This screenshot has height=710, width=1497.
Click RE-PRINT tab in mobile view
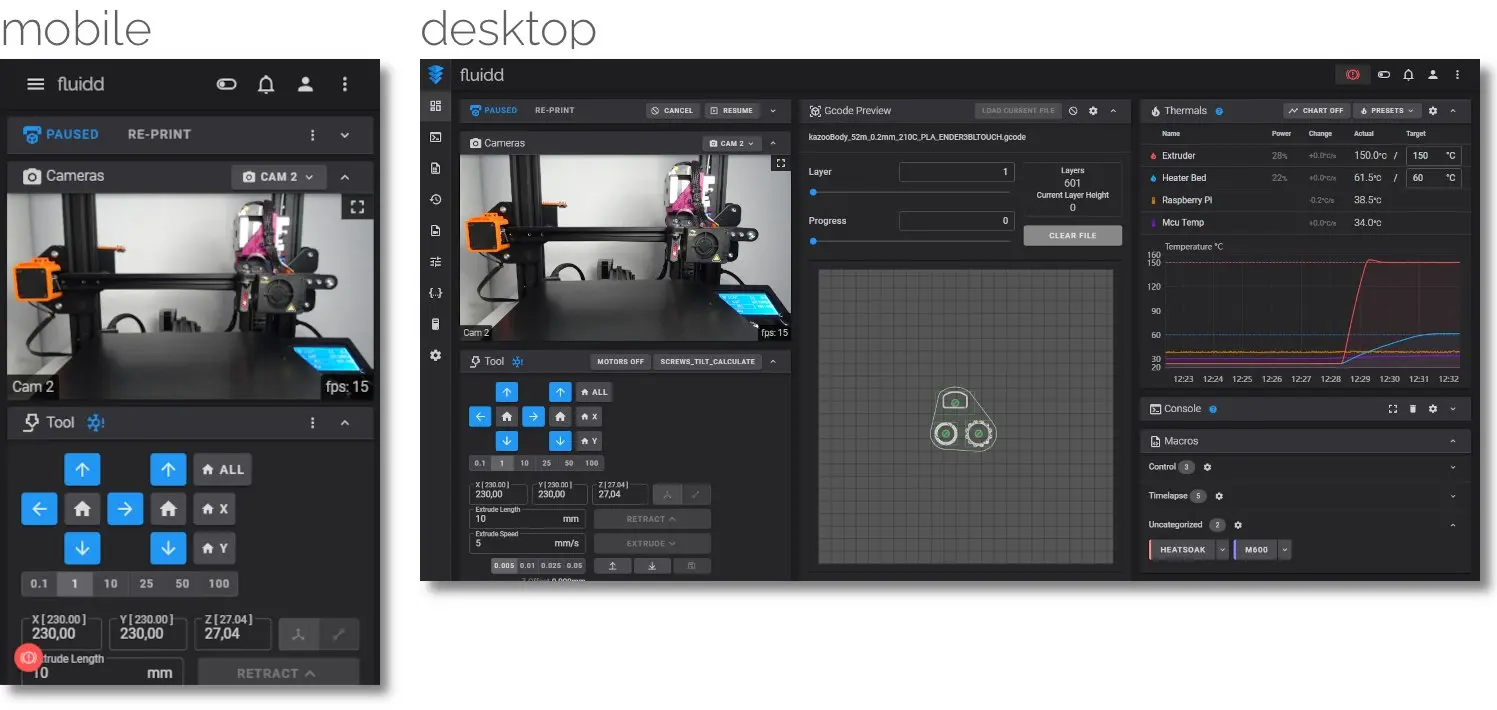[x=159, y=134]
